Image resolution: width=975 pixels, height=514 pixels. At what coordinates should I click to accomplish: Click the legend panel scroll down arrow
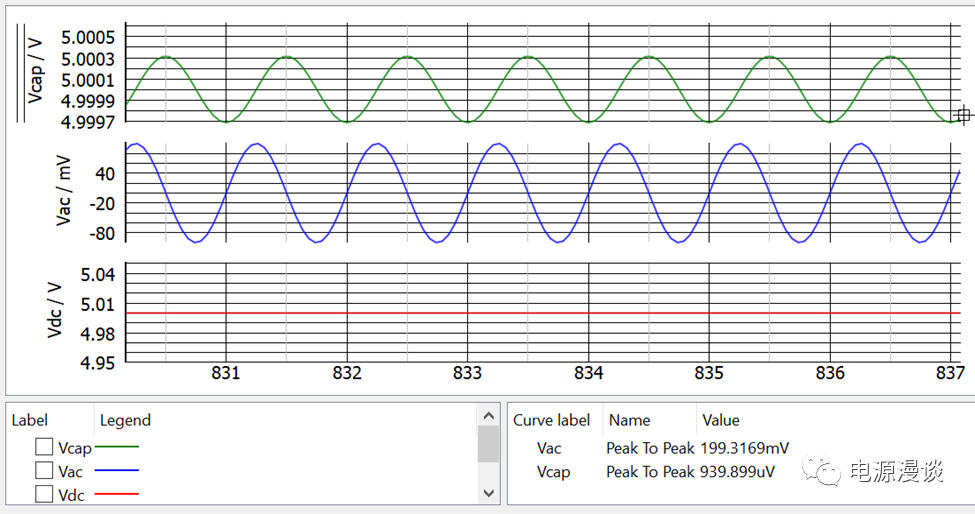coord(489,492)
